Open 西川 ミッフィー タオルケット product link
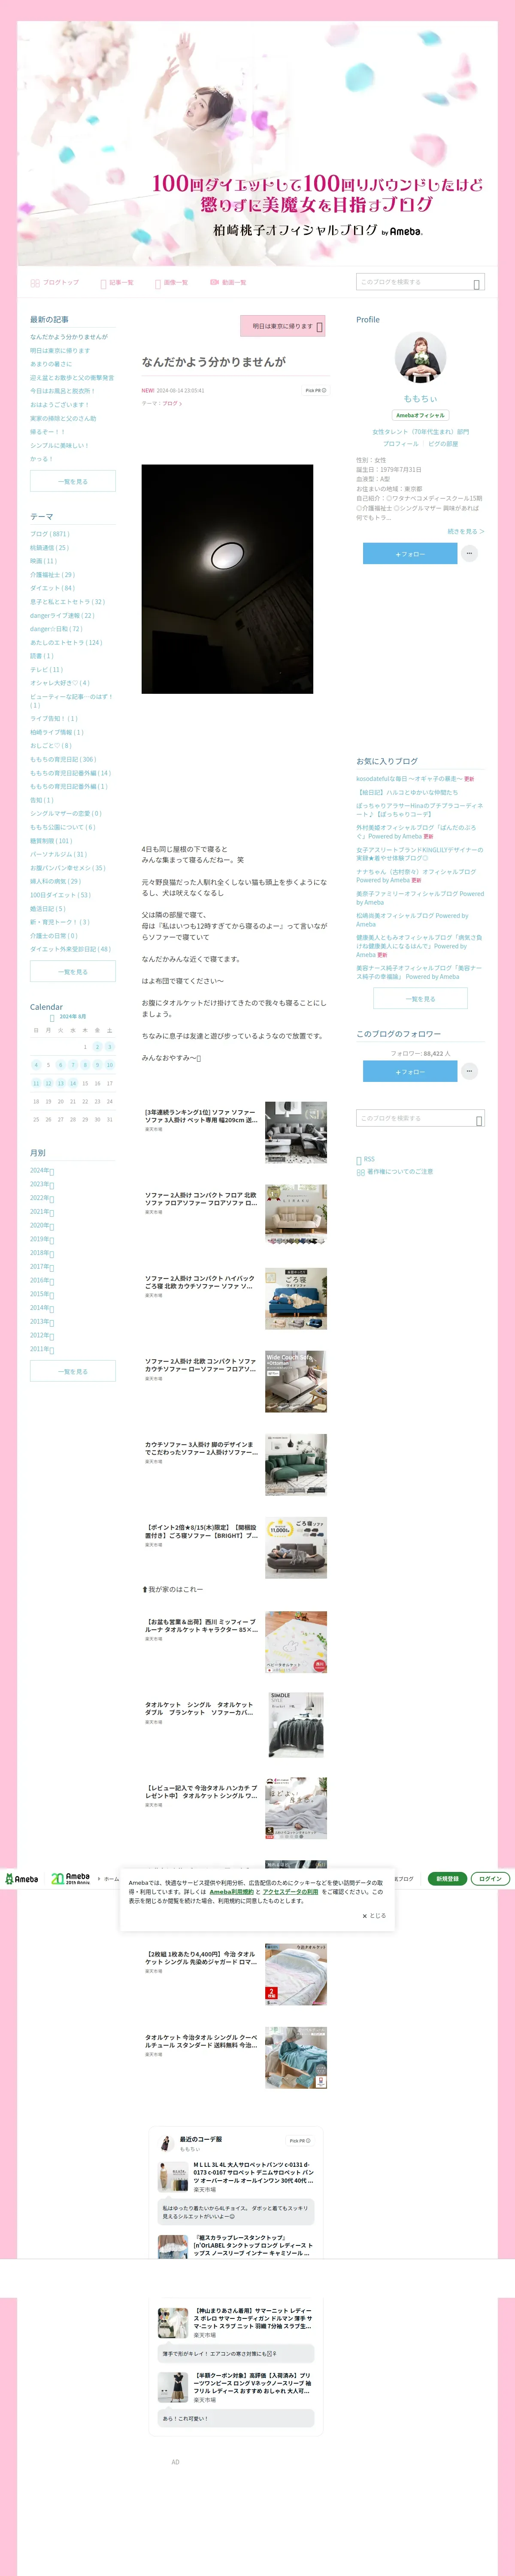515x2576 pixels. coord(201,1626)
